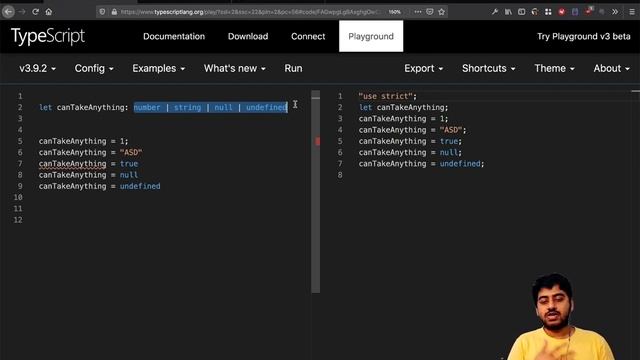The height and width of the screenshot is (360, 640).
Task: Click the TypeScript logo
Action: tap(48, 36)
